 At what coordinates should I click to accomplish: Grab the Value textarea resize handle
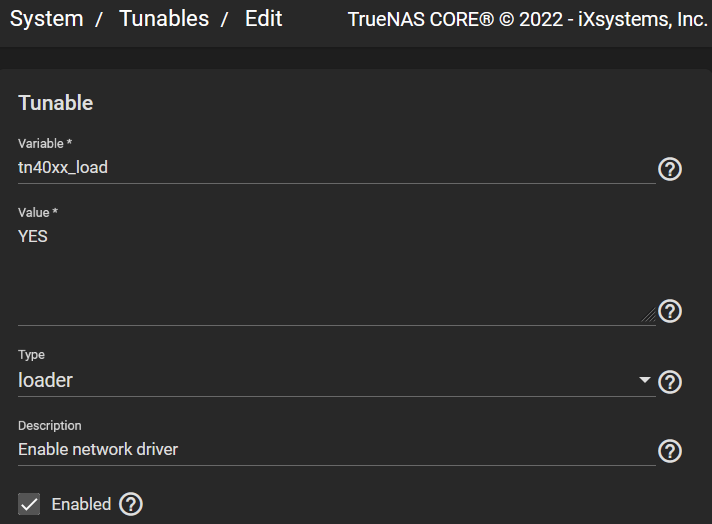(x=648, y=315)
